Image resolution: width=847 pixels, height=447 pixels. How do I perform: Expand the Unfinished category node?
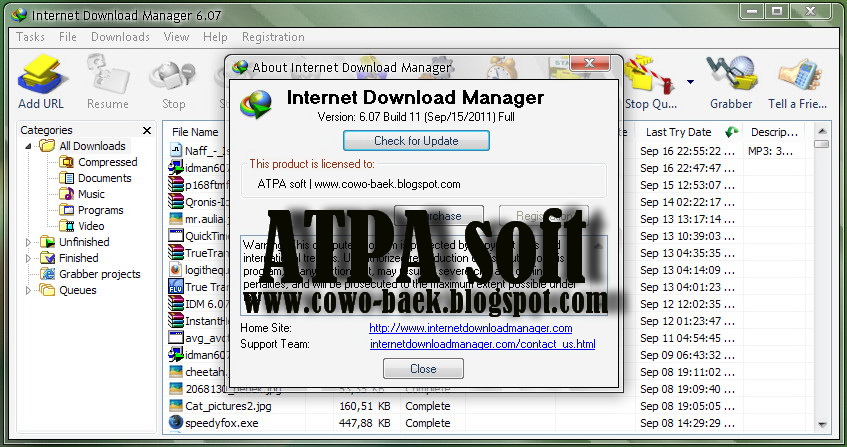coord(28,242)
